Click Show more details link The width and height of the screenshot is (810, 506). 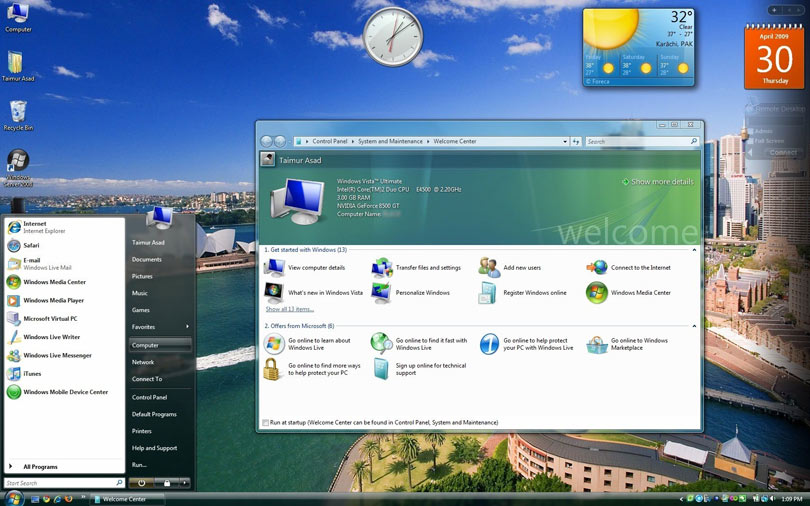(x=661, y=182)
